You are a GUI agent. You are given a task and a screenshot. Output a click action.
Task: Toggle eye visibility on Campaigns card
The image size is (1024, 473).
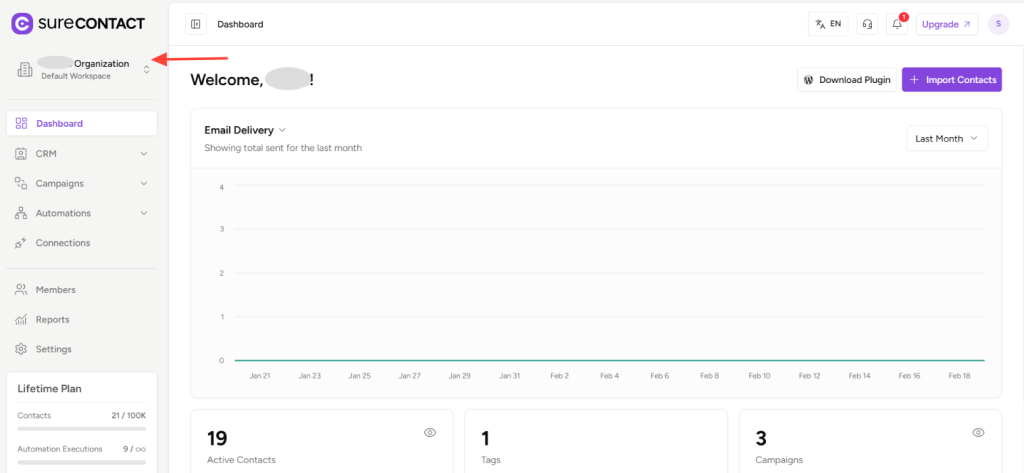pyautogui.click(x=978, y=432)
